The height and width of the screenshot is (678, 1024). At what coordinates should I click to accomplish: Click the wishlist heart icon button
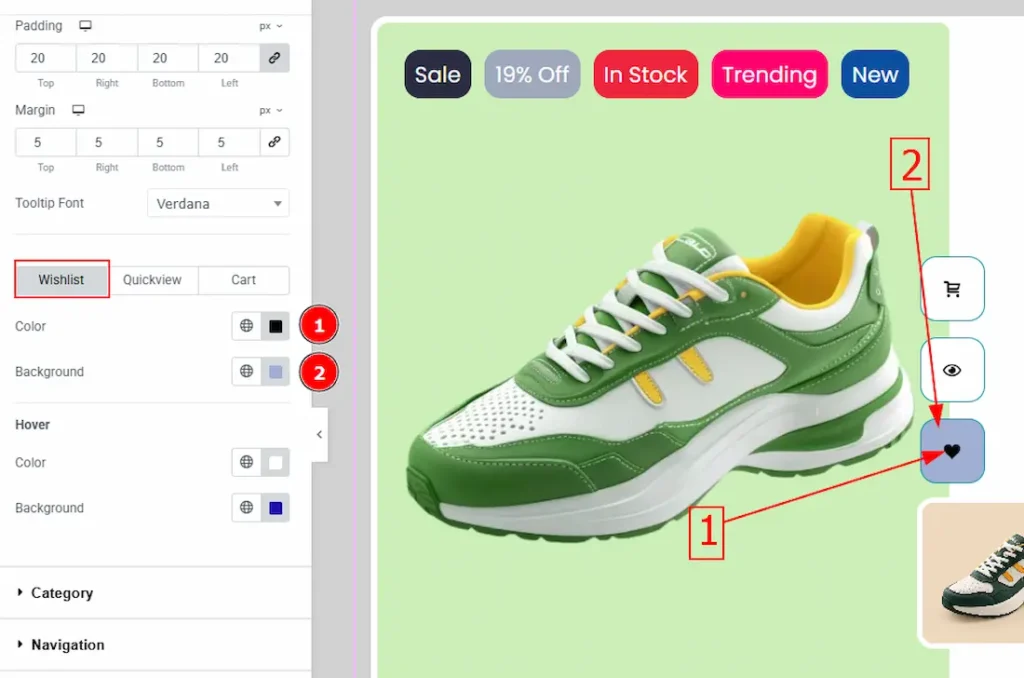pos(952,451)
